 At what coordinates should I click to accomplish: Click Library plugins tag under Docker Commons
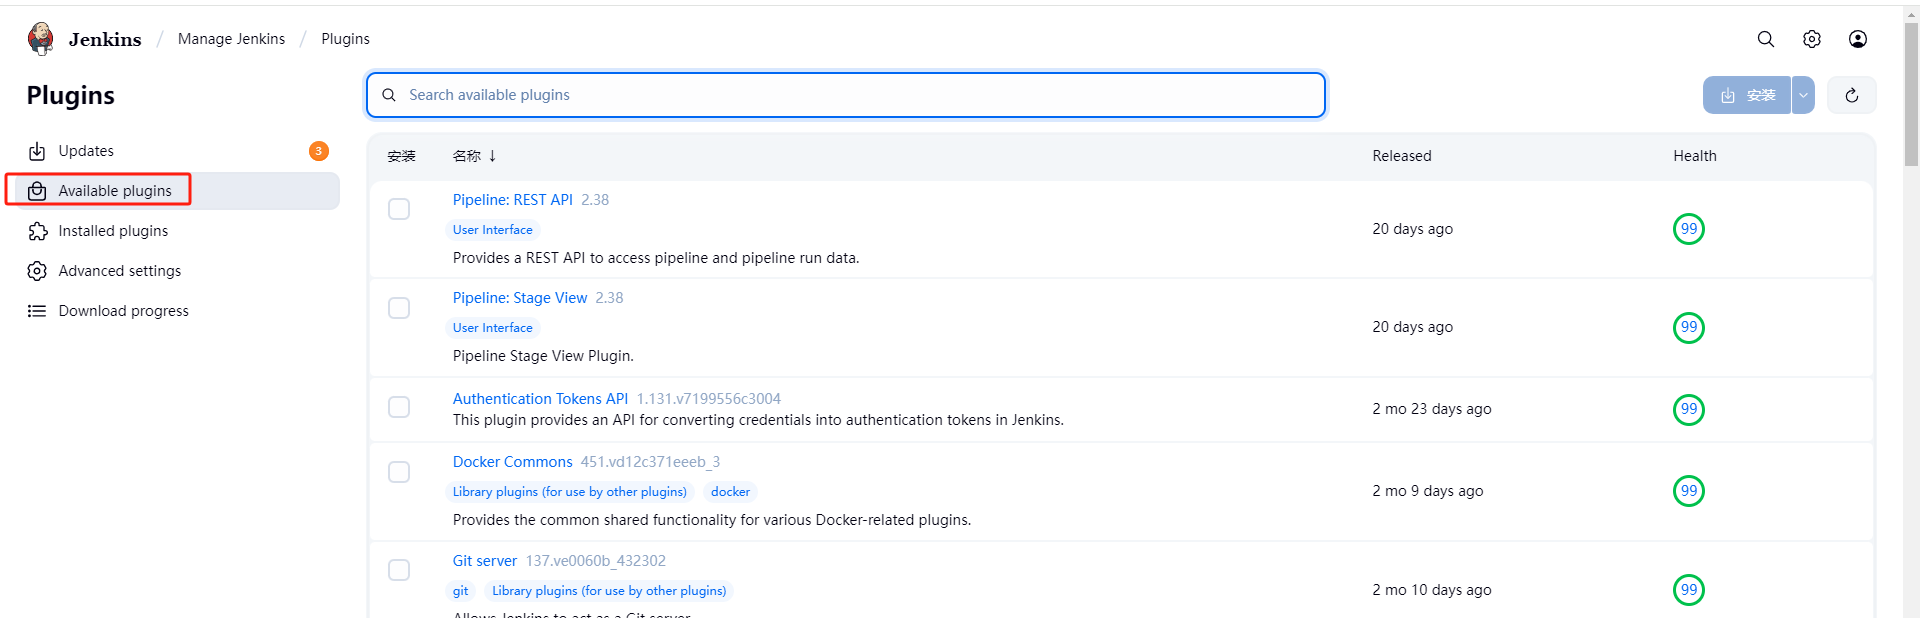coord(569,492)
